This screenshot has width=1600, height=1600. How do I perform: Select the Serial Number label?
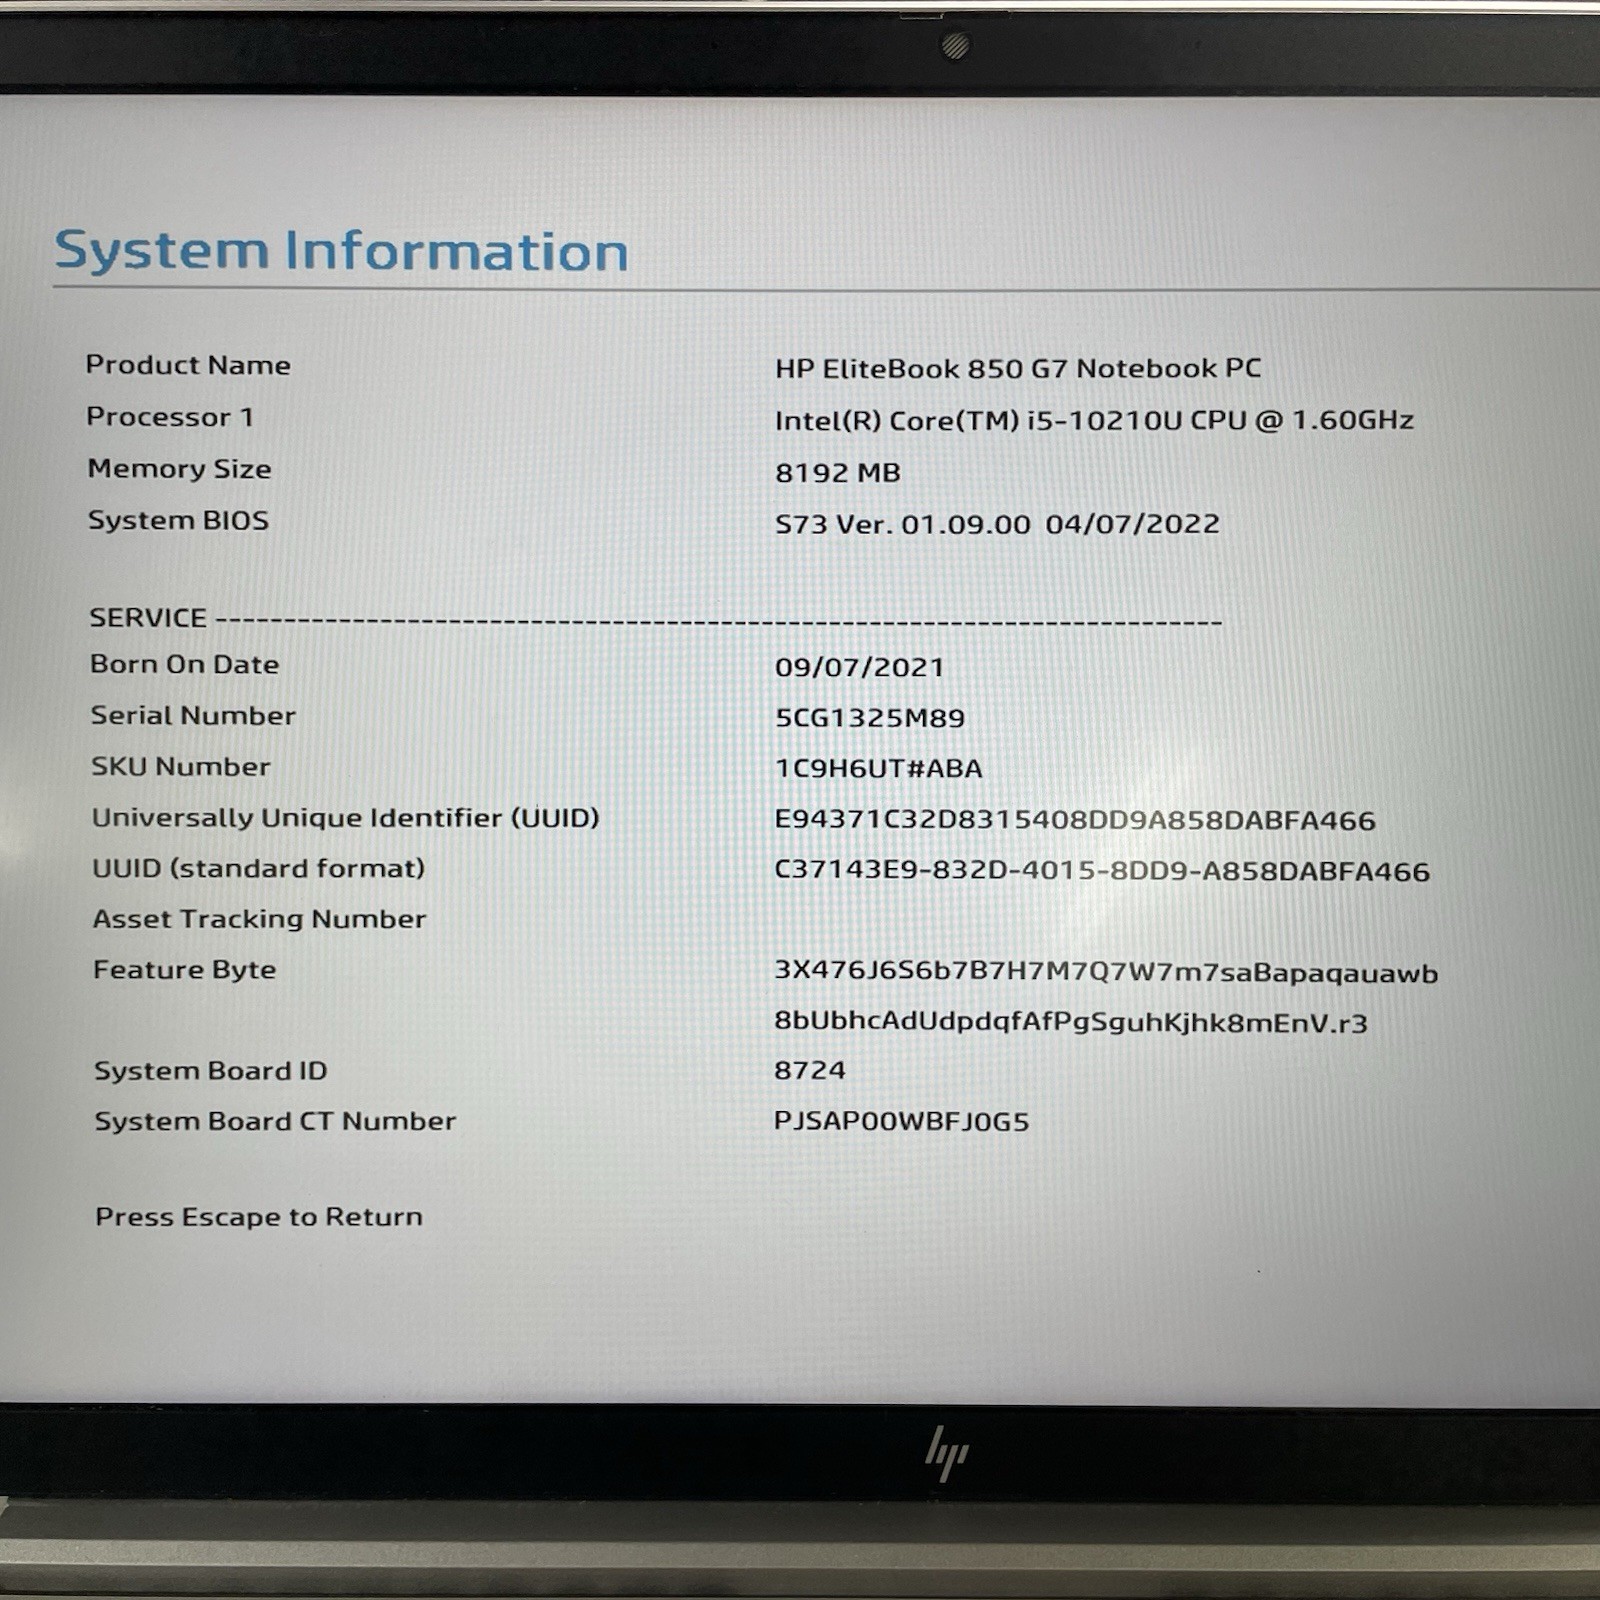coord(193,716)
